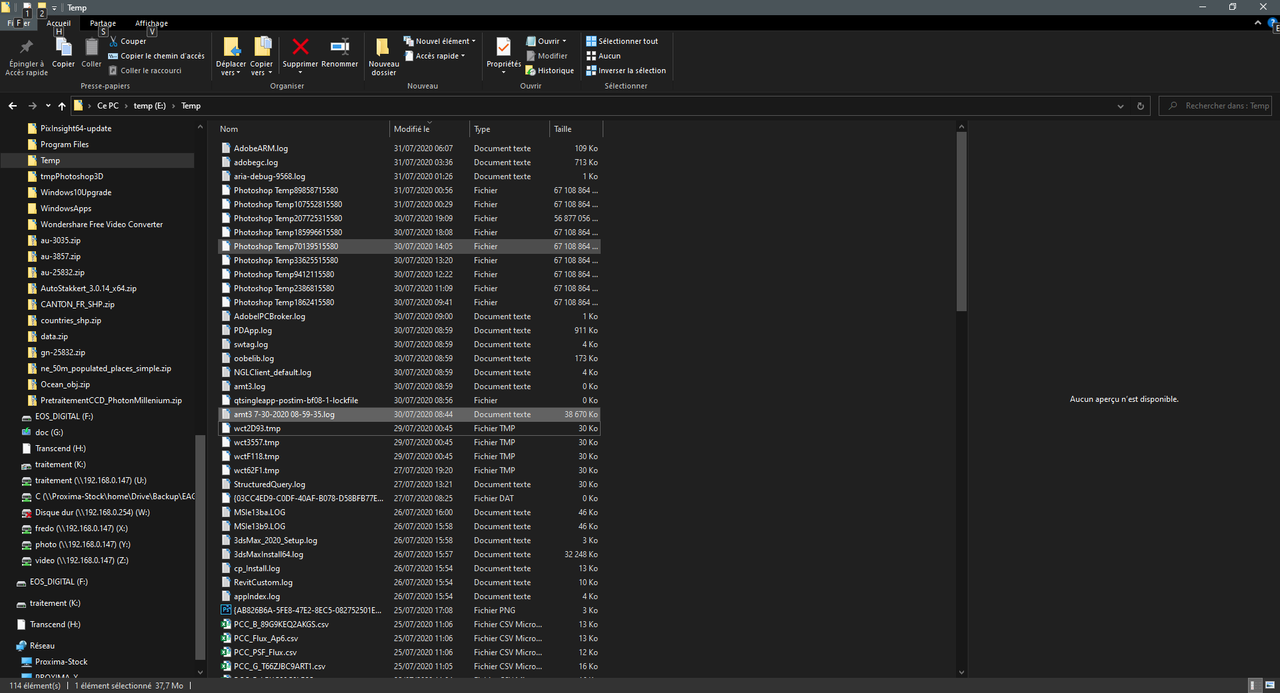
Task: Select tmpPhotoshop3D folder in the sidebar
Action: pos(71,176)
